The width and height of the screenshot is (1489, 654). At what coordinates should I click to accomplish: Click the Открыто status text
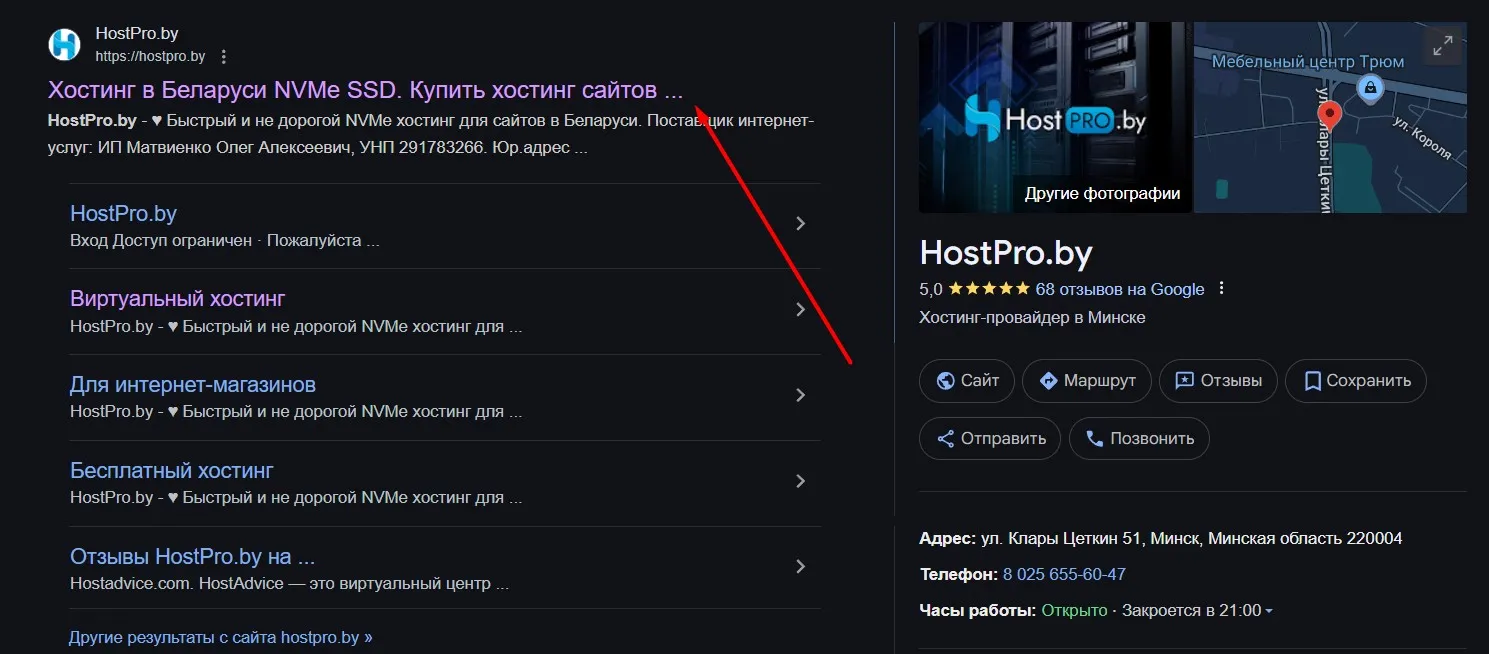(1074, 610)
